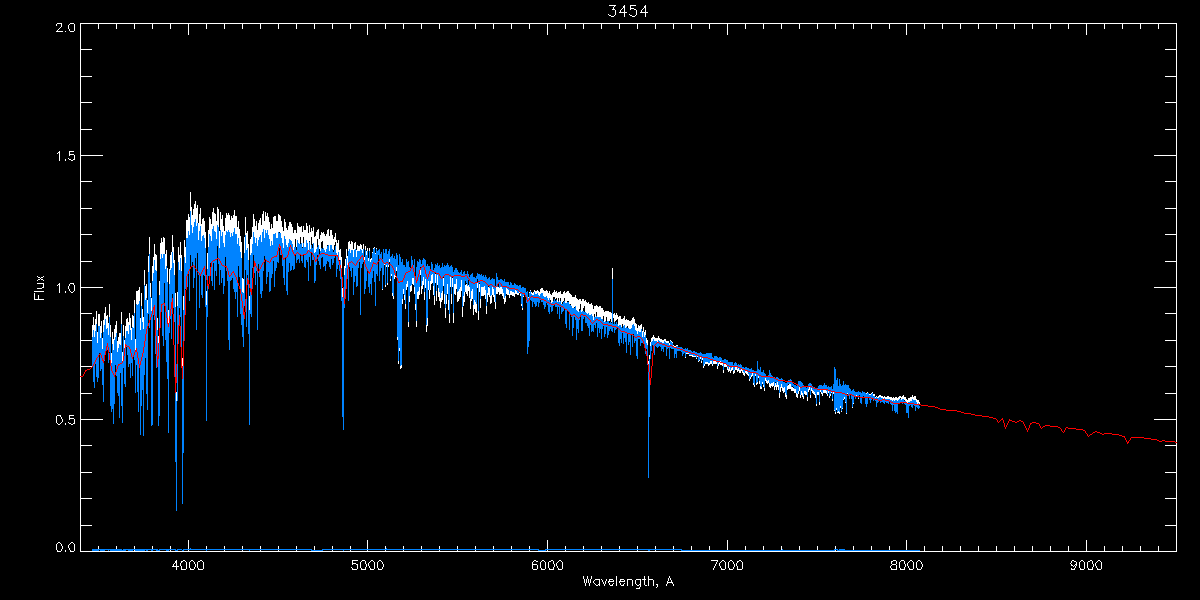Click the 0.5 y-axis tick label
The width and height of the screenshot is (1200, 600).
click(x=66, y=419)
